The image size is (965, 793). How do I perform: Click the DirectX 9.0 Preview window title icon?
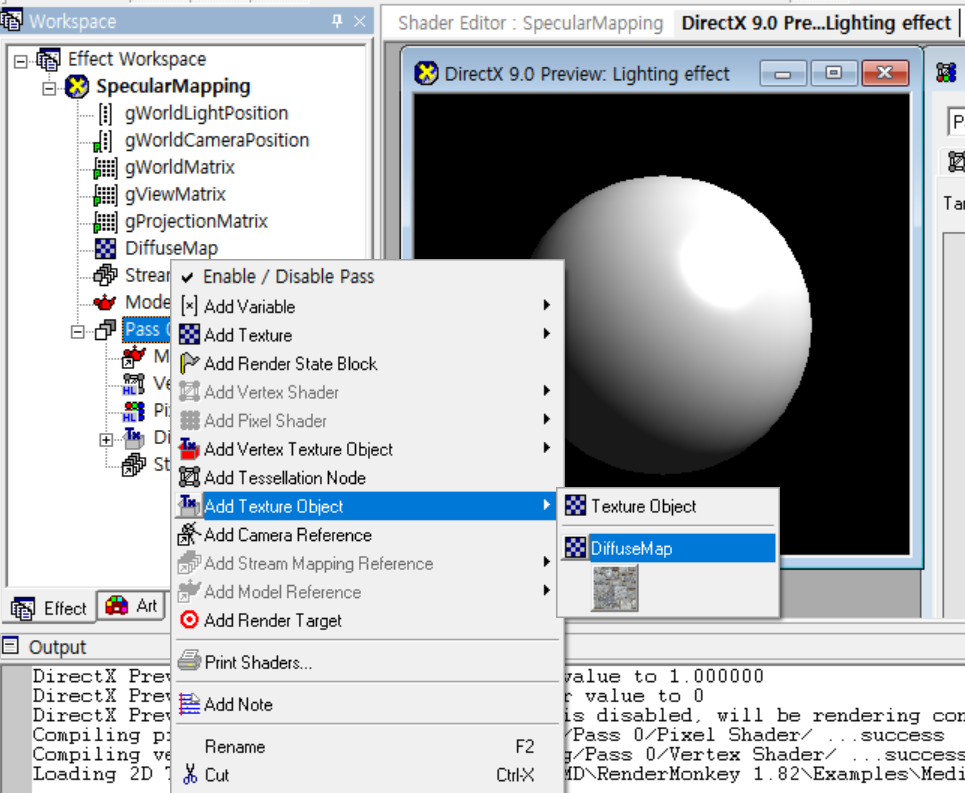click(x=426, y=73)
